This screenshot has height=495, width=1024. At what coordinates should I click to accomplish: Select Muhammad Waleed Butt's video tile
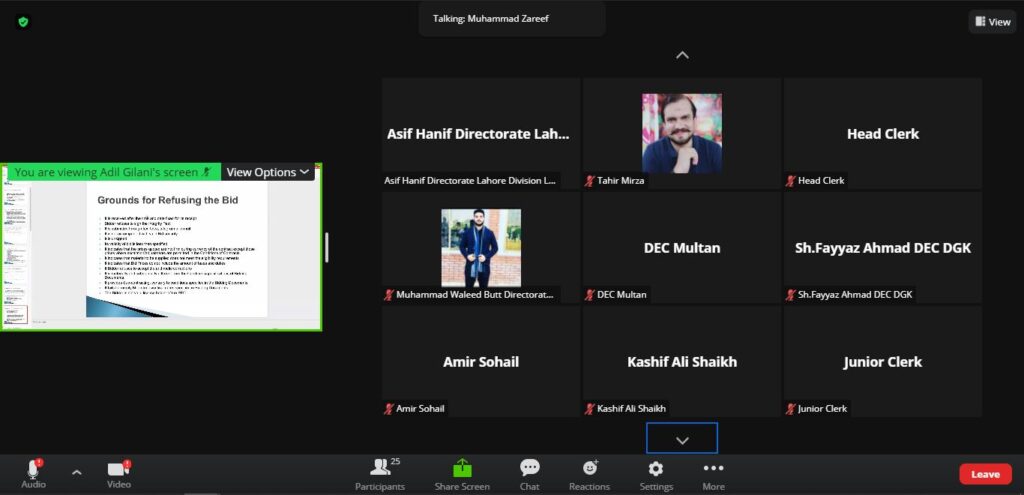(481, 247)
